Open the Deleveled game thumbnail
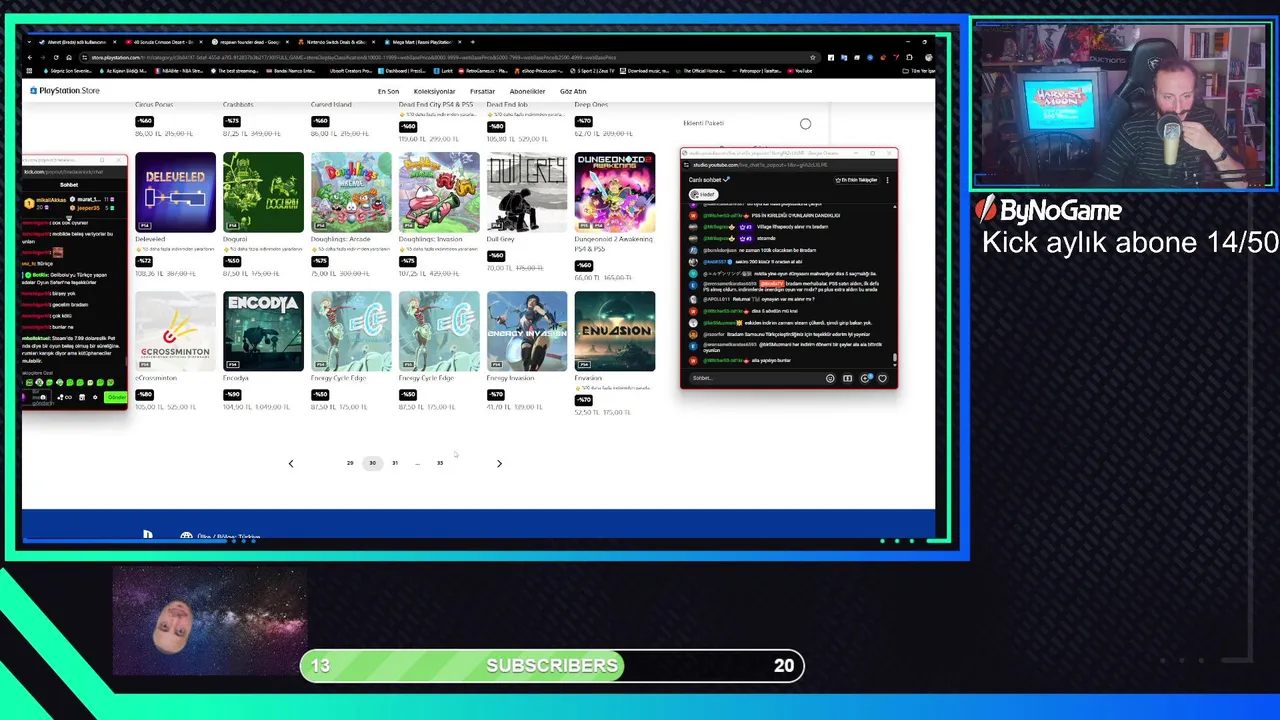This screenshot has height=720, width=1280. [x=175, y=192]
